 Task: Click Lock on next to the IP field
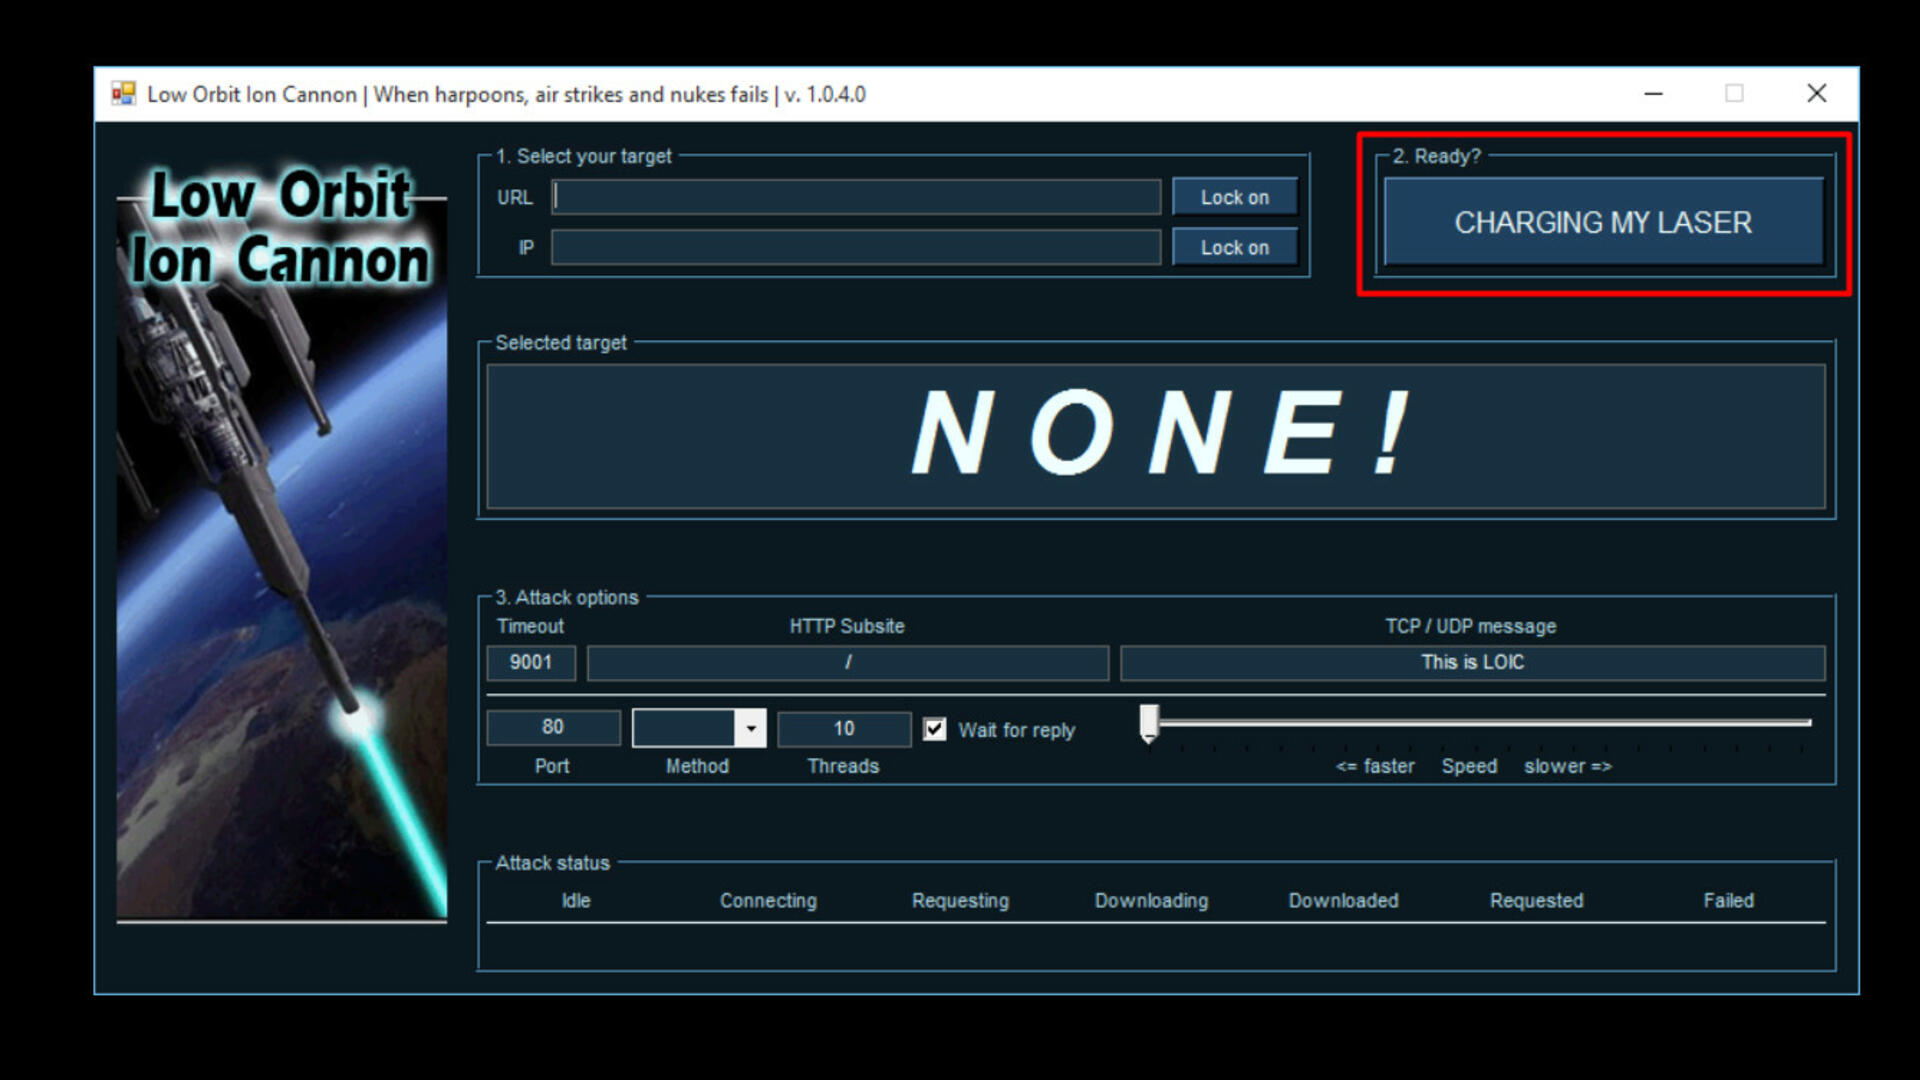click(1235, 247)
